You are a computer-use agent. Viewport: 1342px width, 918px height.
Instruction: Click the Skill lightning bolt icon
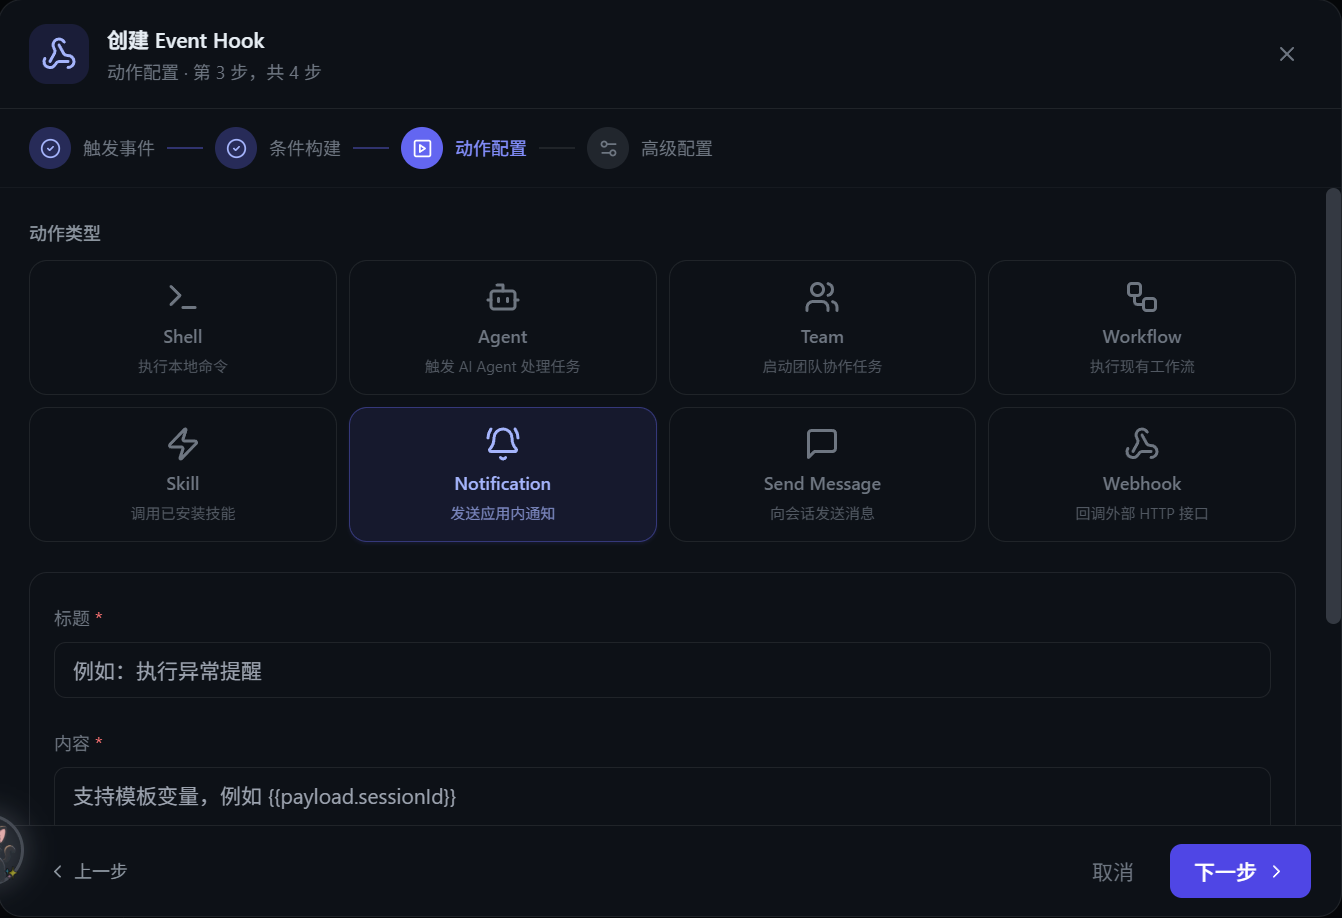(x=183, y=443)
